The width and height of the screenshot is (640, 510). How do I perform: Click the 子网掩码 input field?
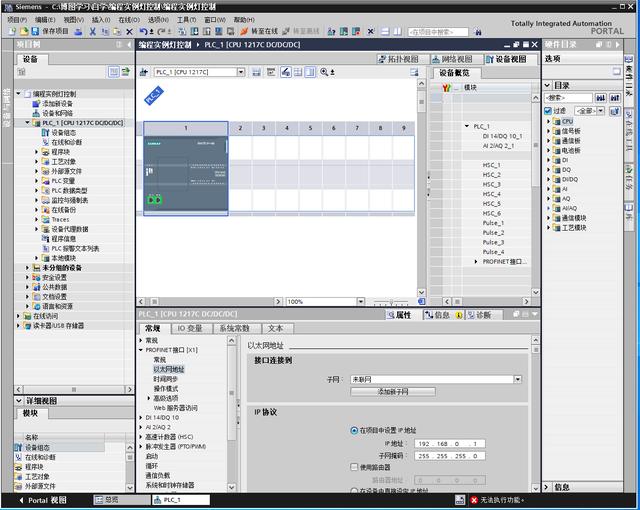450,456
